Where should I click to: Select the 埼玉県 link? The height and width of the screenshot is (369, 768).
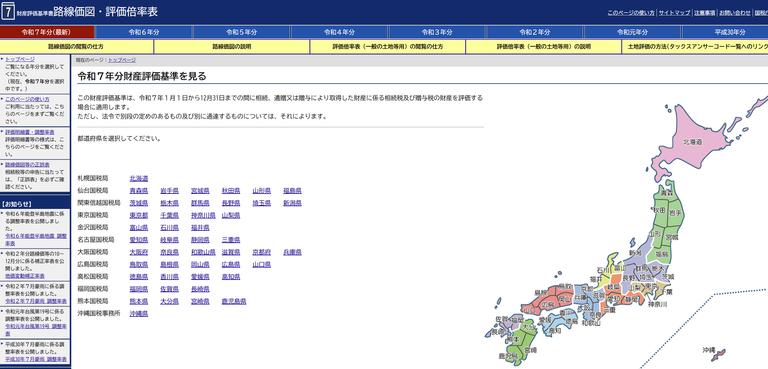click(x=262, y=203)
